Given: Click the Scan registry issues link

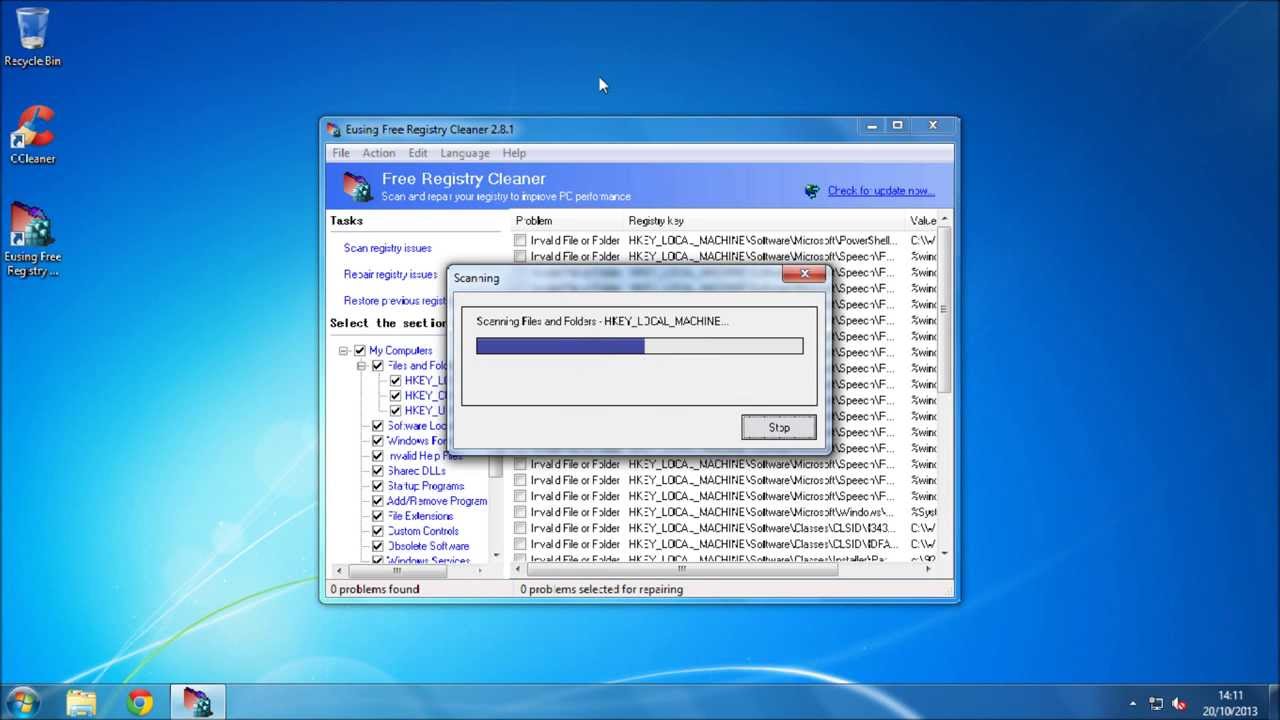Looking at the screenshot, I should tap(388, 248).
